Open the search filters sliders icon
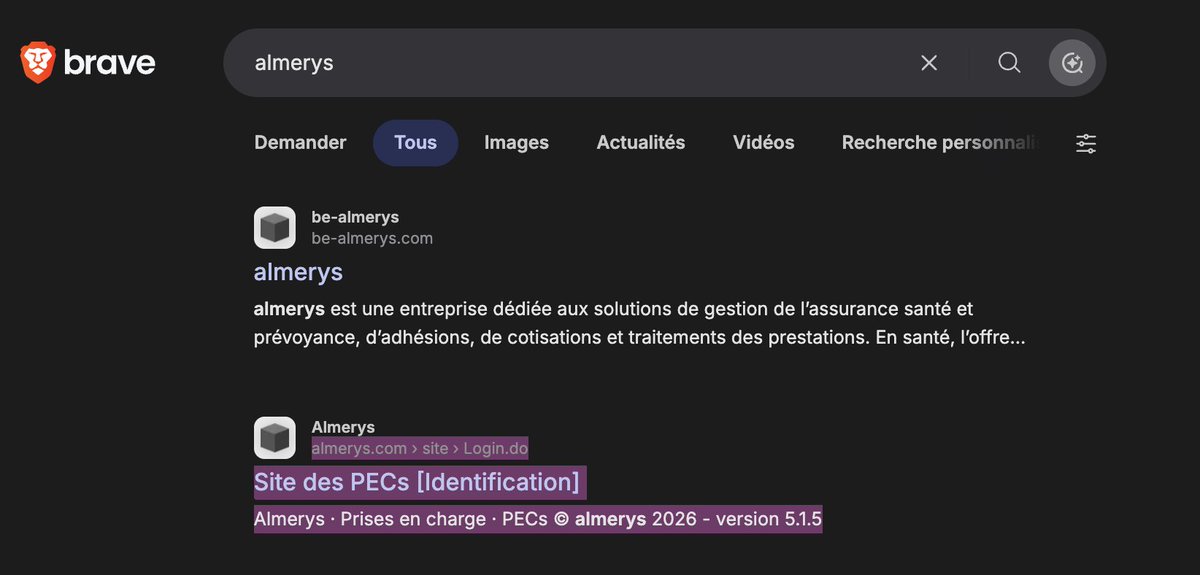 pyautogui.click(x=1086, y=143)
